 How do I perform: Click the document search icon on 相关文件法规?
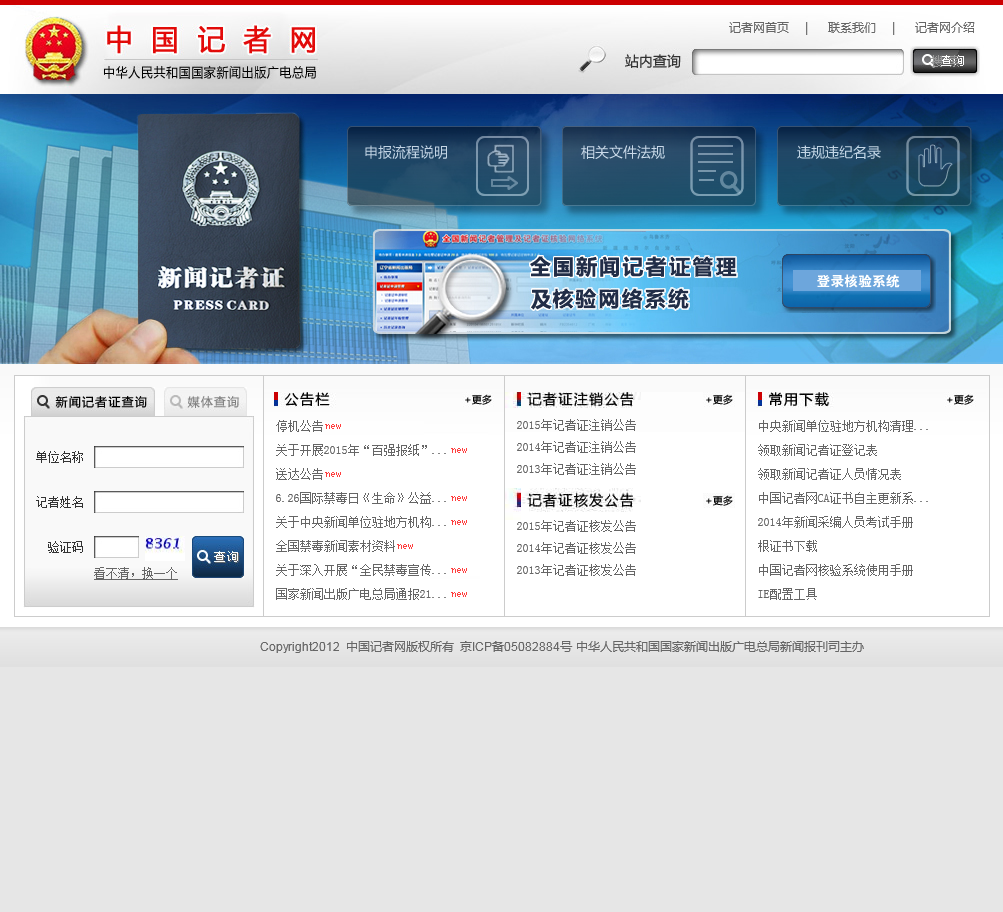pos(717,166)
